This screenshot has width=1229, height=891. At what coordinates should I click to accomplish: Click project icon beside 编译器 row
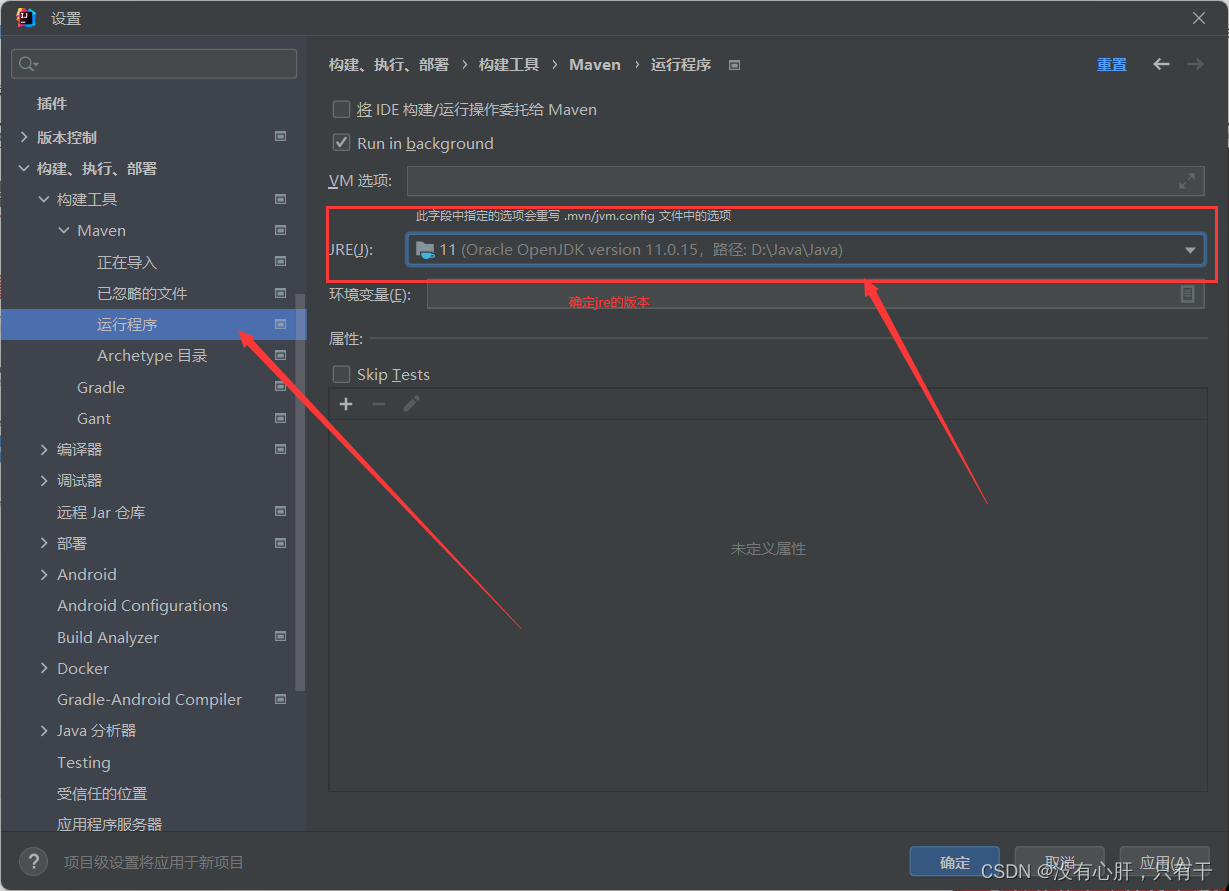(x=281, y=449)
